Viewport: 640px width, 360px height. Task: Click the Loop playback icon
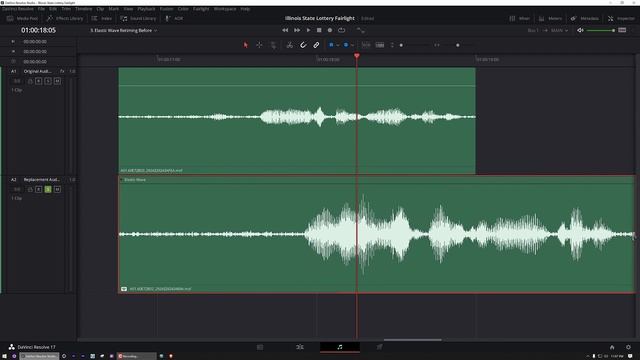point(341,30)
